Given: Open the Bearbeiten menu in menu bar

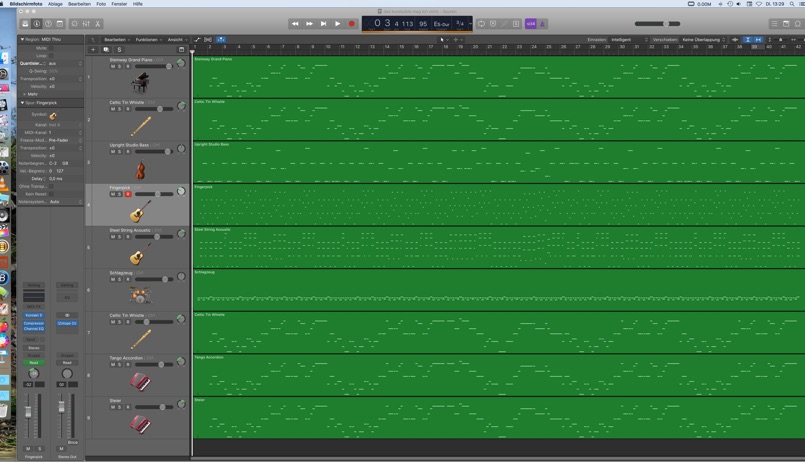Looking at the screenshot, I should (x=79, y=4).
